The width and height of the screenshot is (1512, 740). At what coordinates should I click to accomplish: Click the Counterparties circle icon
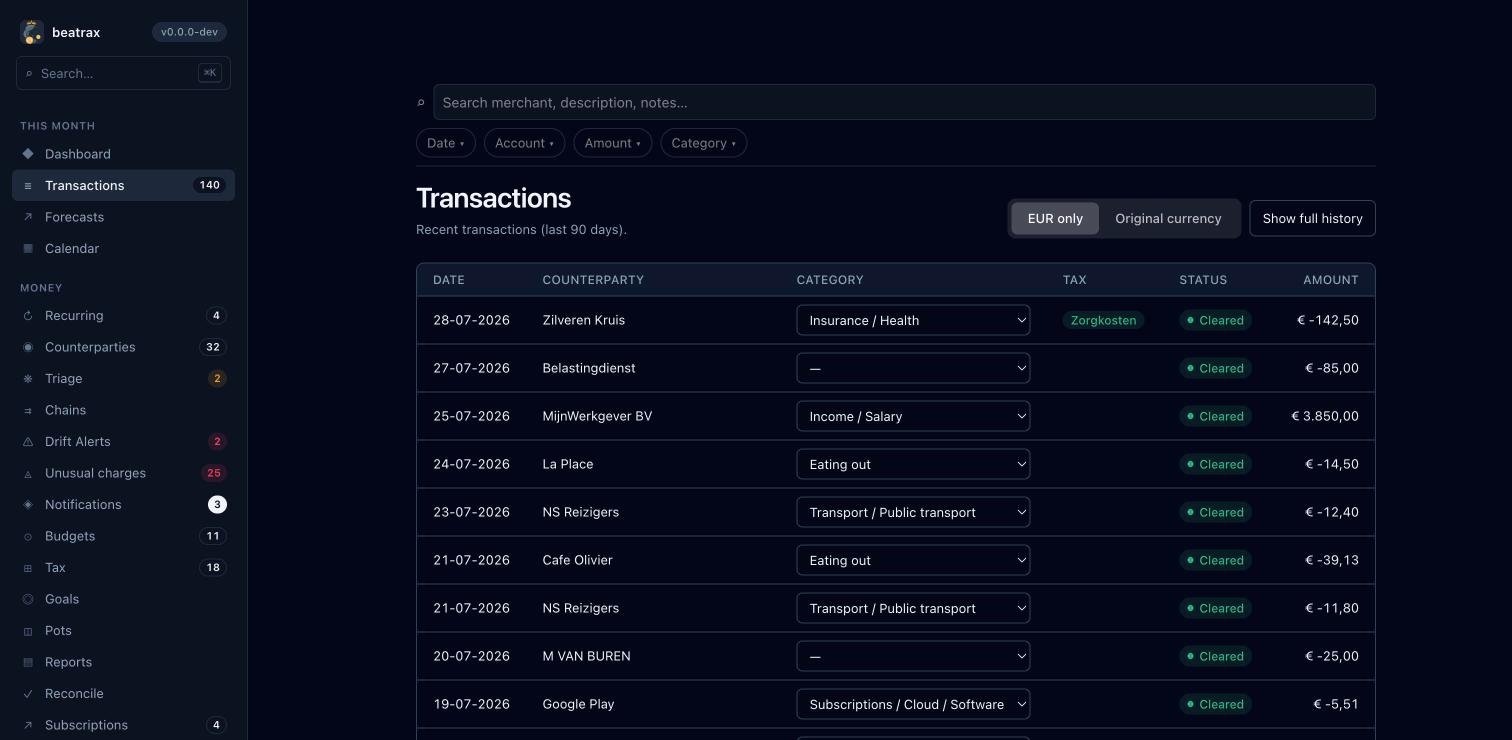pyautogui.click(x=28, y=347)
